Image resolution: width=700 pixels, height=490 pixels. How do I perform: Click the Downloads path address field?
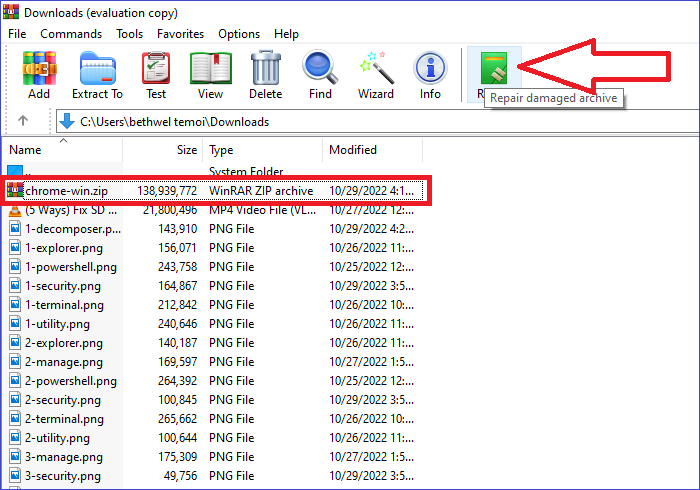coord(380,121)
